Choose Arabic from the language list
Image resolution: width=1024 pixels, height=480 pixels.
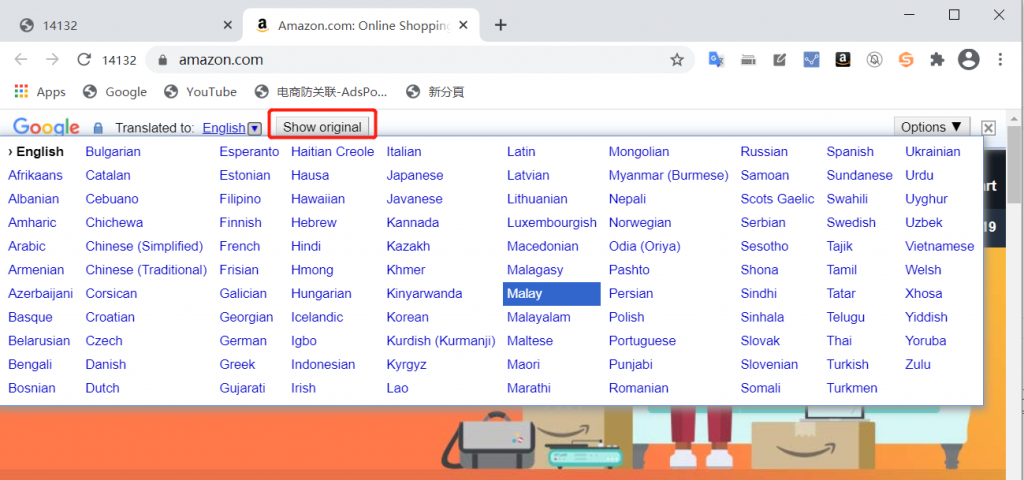coord(27,246)
